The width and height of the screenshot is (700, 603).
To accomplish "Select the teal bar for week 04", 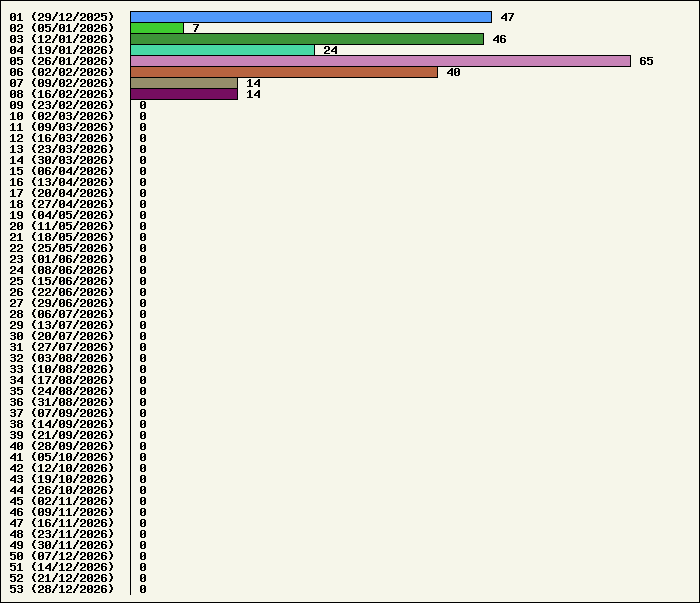I will 222,50.
